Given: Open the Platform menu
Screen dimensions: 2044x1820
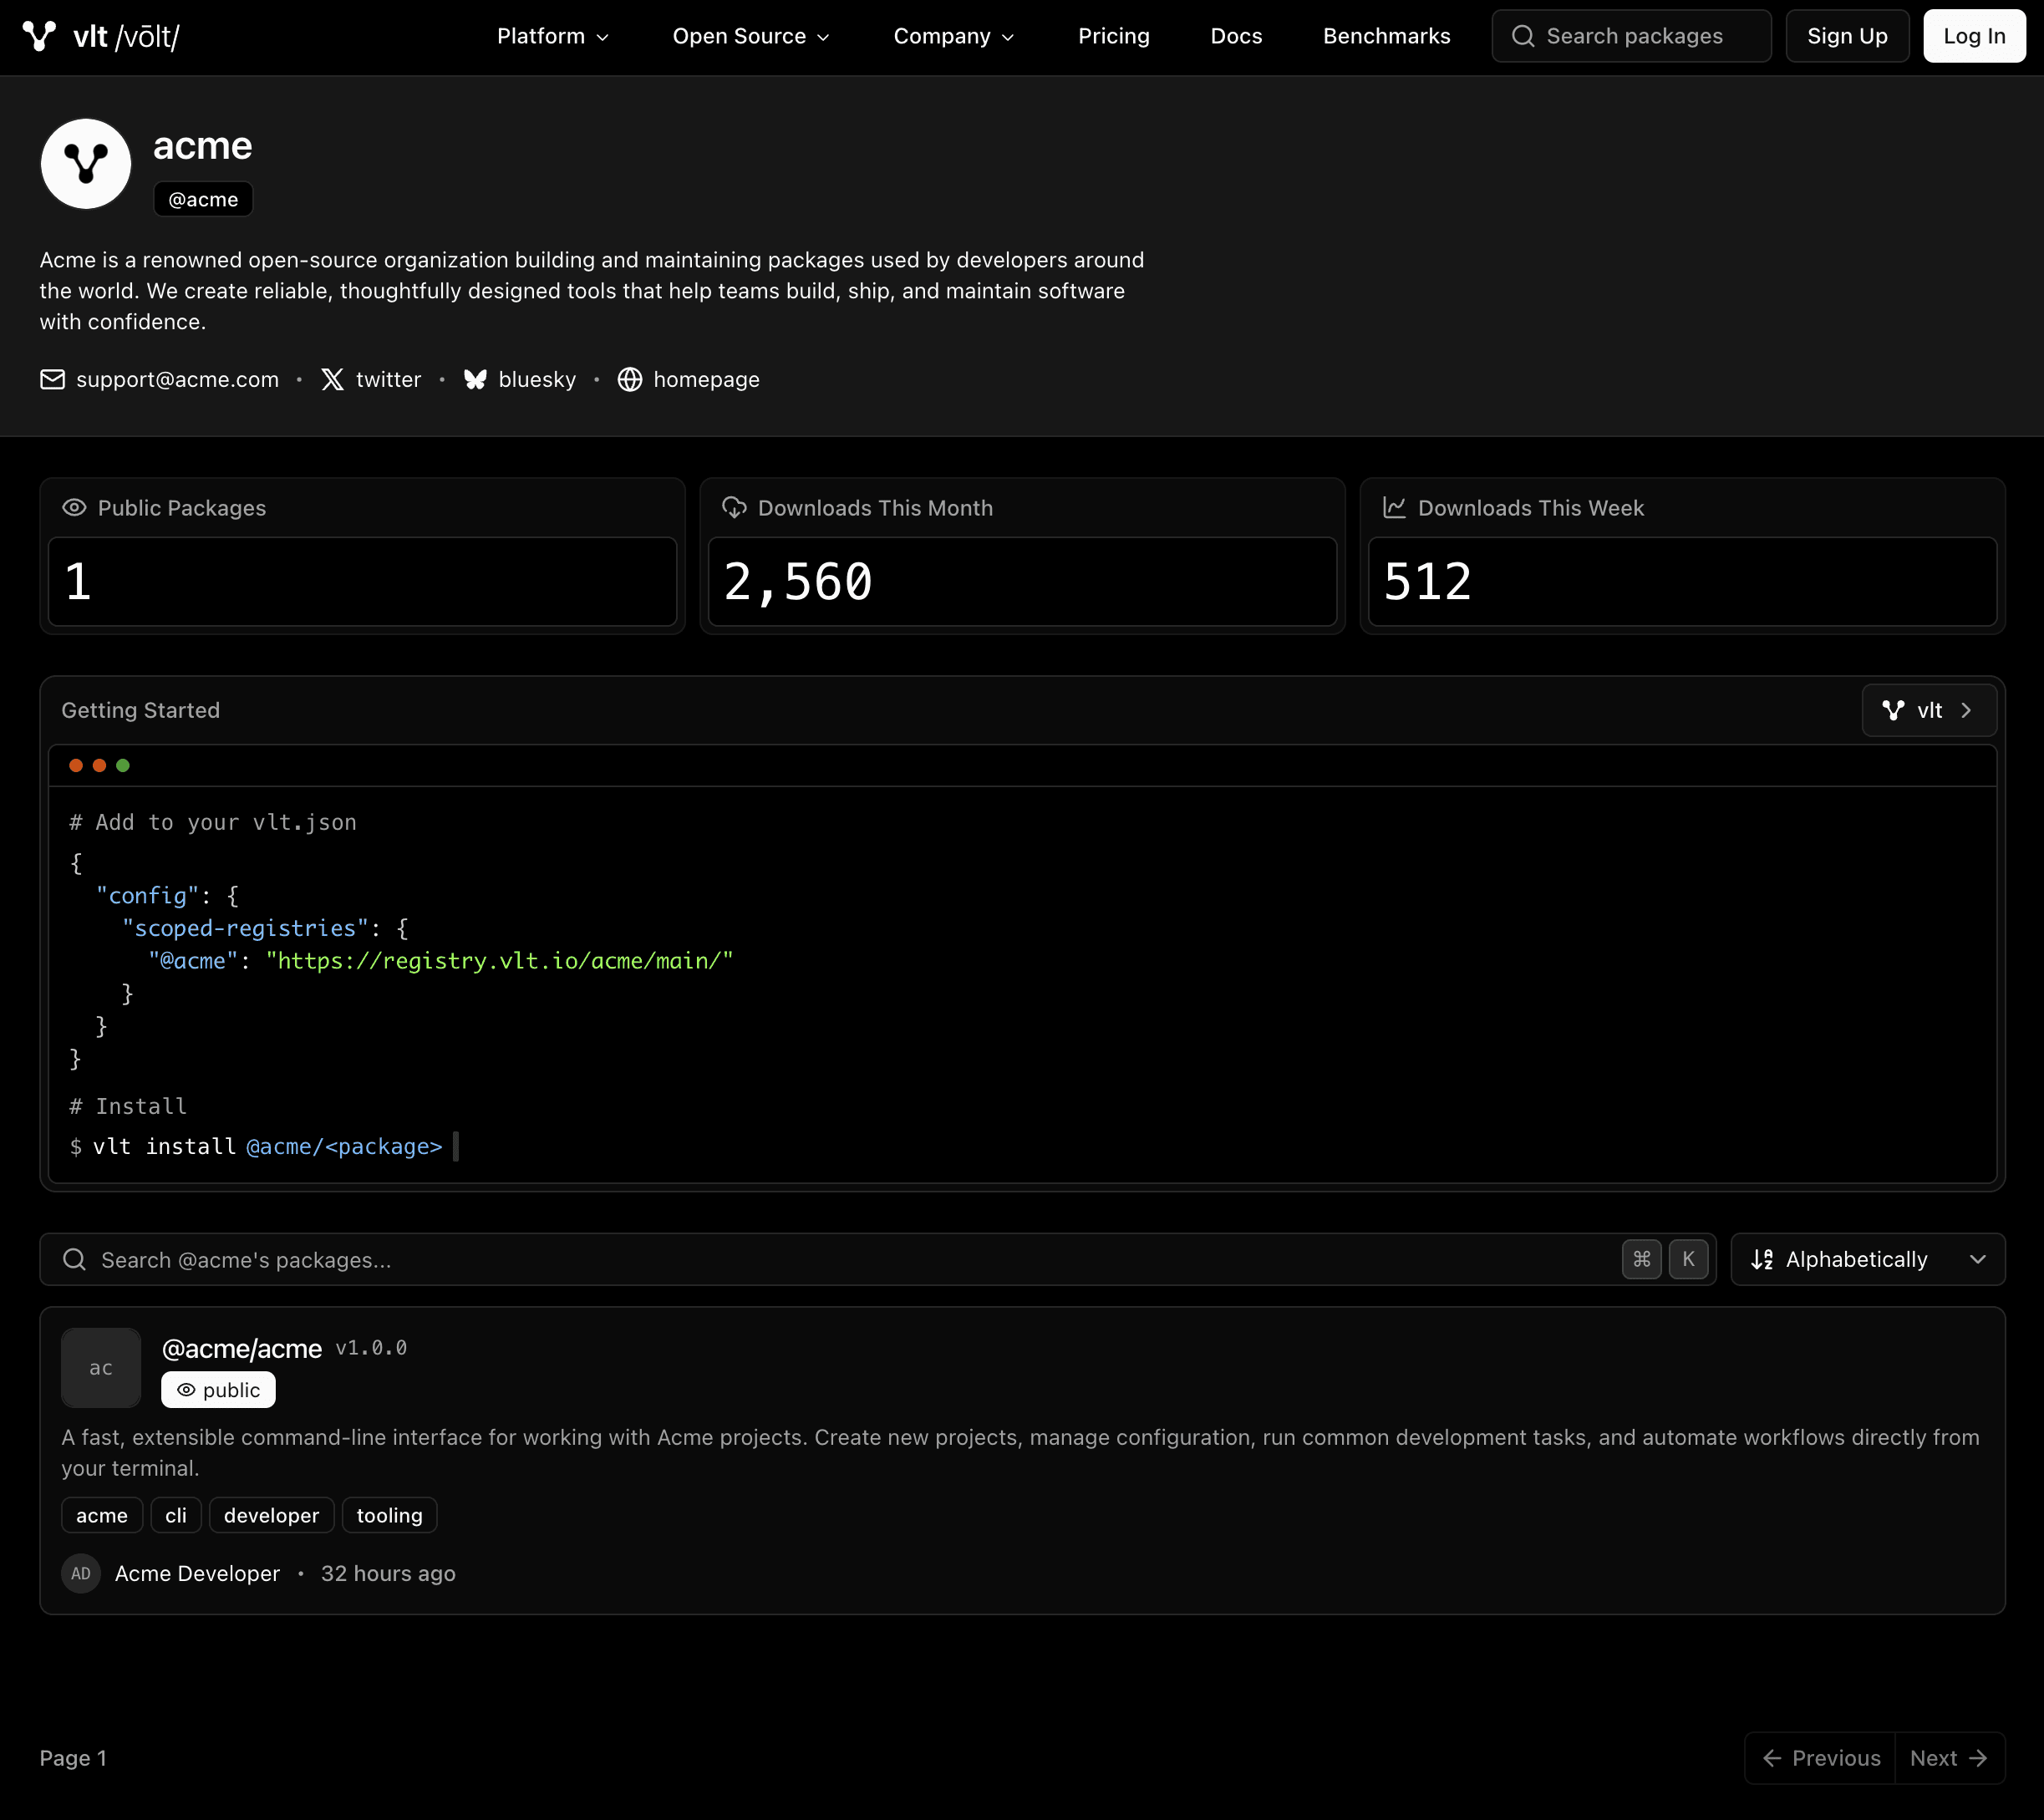Looking at the screenshot, I should point(553,36).
